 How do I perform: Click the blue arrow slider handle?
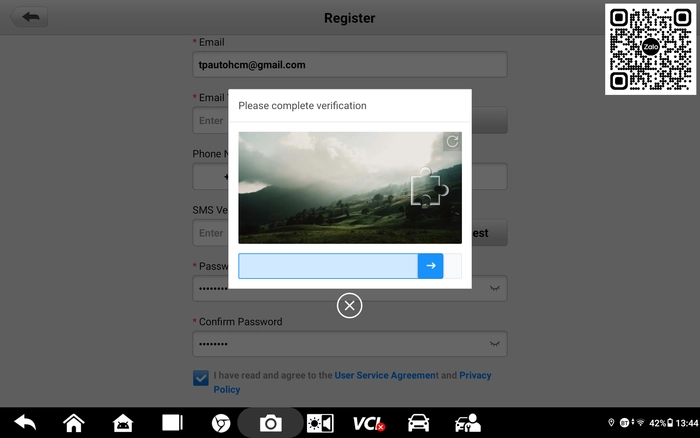tap(430, 266)
